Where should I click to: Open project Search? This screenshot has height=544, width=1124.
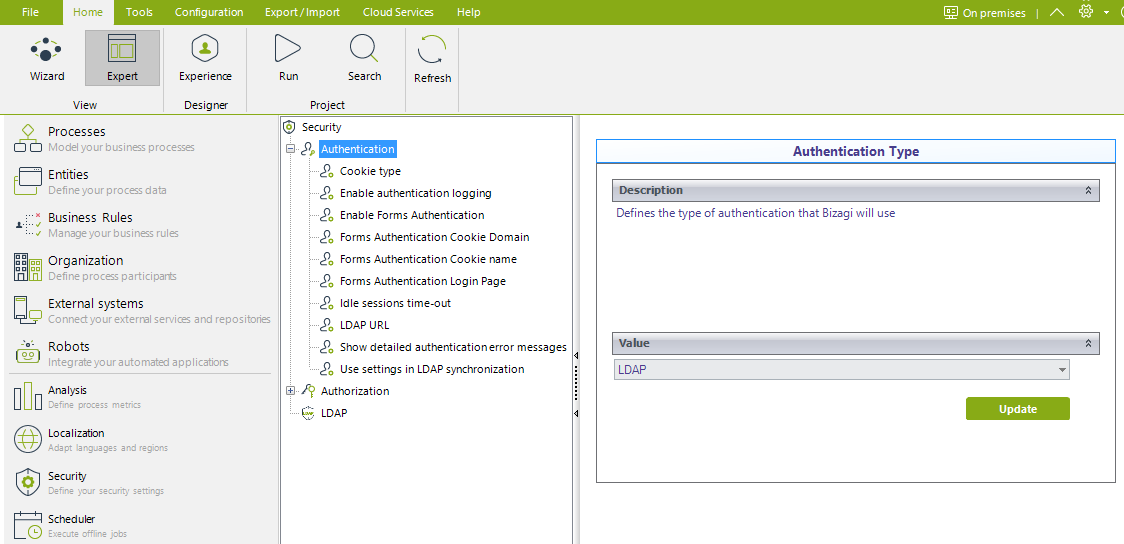pyautogui.click(x=364, y=59)
